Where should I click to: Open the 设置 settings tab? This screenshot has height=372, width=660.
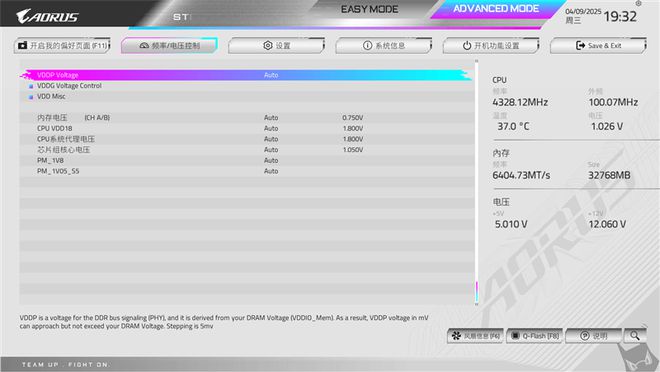pos(277,45)
